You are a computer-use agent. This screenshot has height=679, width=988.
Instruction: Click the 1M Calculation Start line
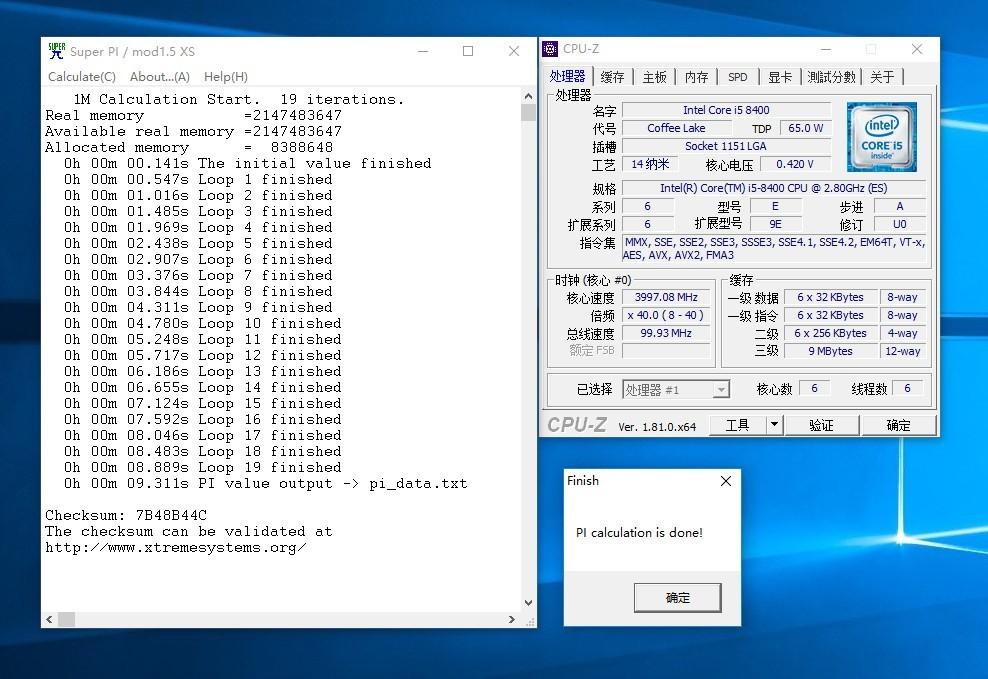point(239,100)
